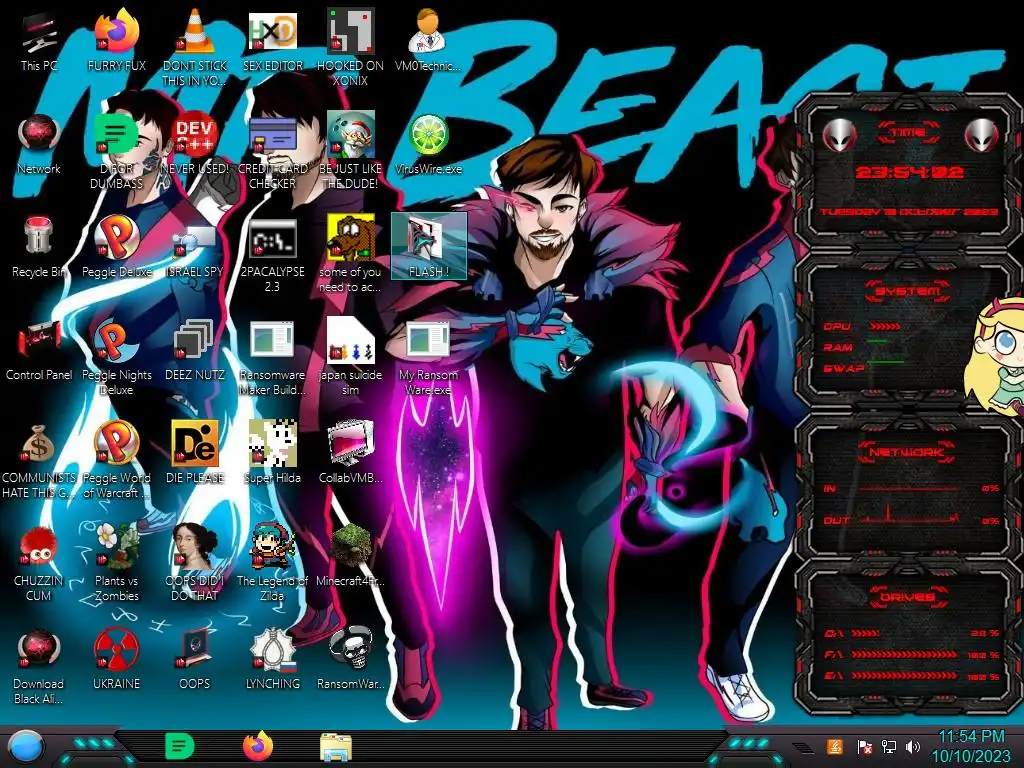
Task: Open the Action Center flag tray icon
Action: (x=864, y=746)
